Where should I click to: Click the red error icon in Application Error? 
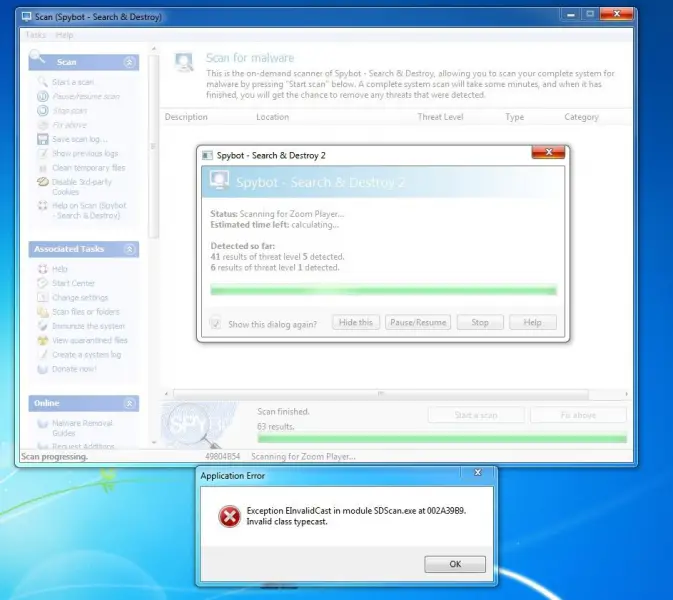230,516
